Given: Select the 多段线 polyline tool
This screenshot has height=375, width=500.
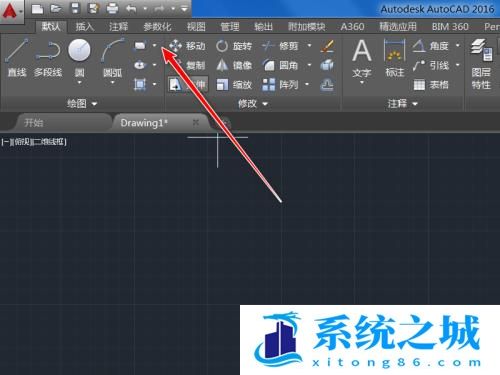Looking at the screenshot, I should point(48,57).
